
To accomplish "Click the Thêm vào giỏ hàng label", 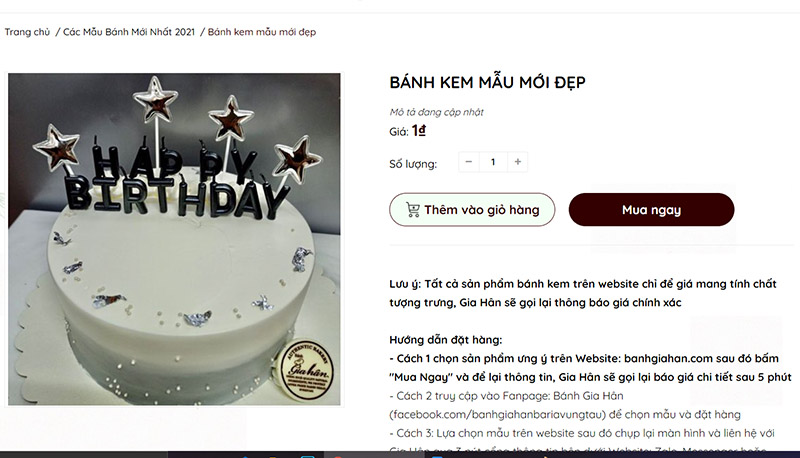I will pyautogui.click(x=481, y=210).
